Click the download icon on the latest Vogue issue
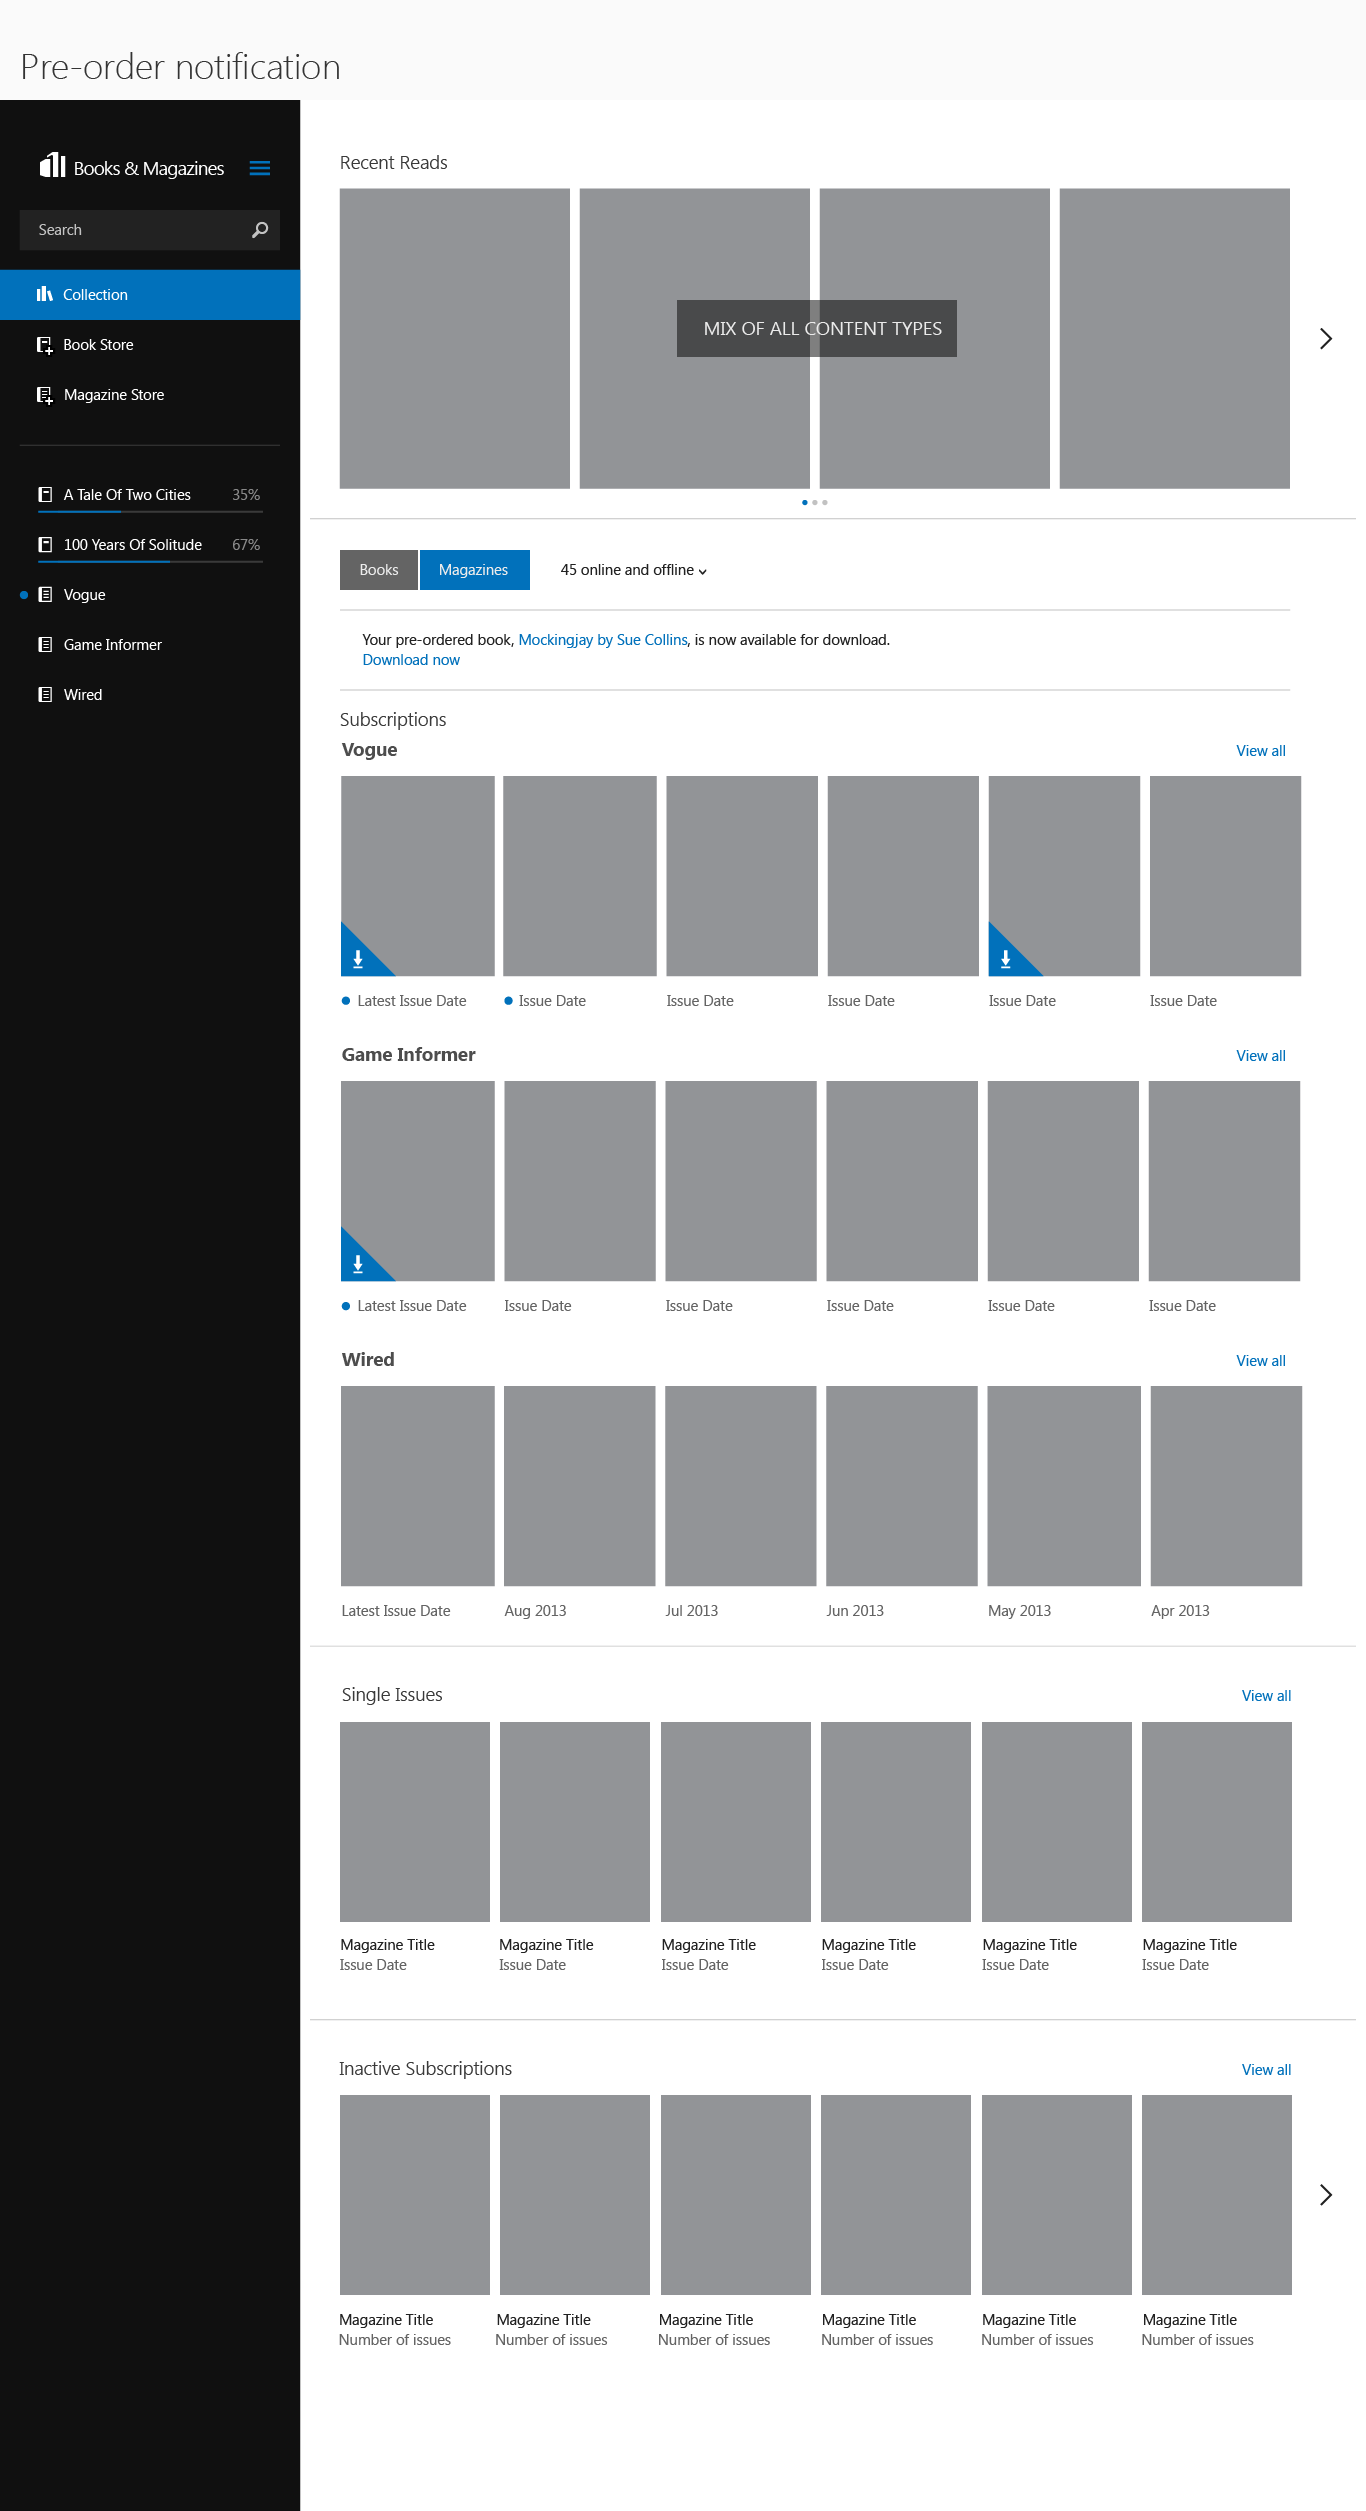The height and width of the screenshot is (2511, 1366). point(358,959)
